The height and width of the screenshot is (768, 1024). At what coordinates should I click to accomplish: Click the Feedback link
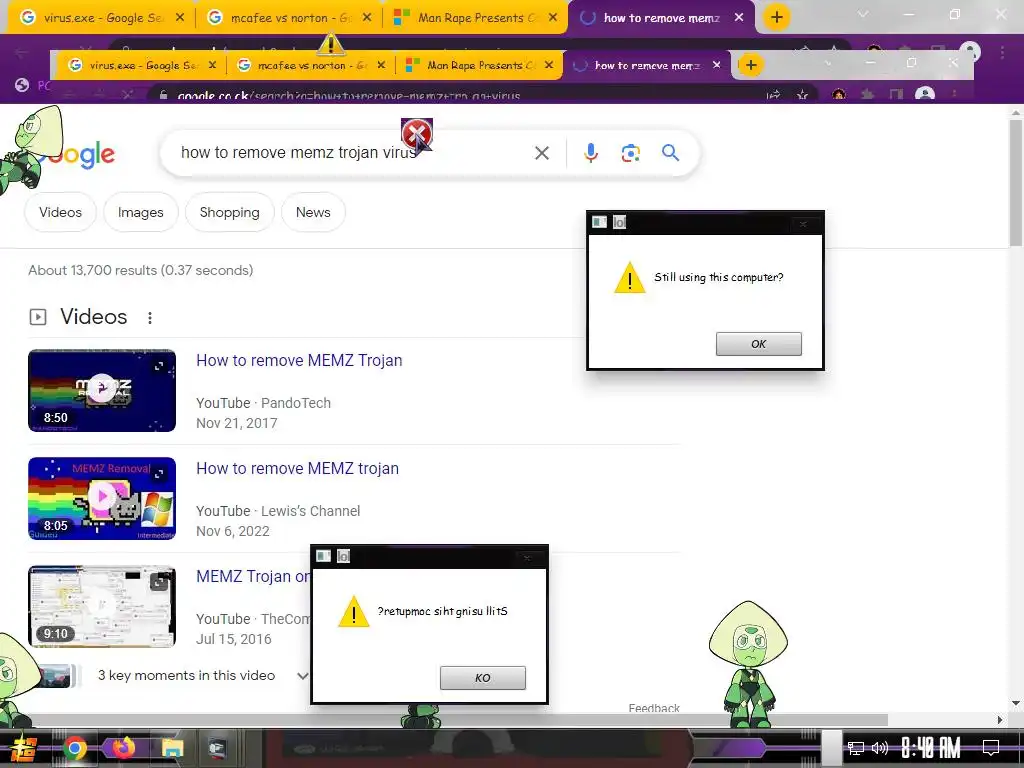pyautogui.click(x=654, y=709)
